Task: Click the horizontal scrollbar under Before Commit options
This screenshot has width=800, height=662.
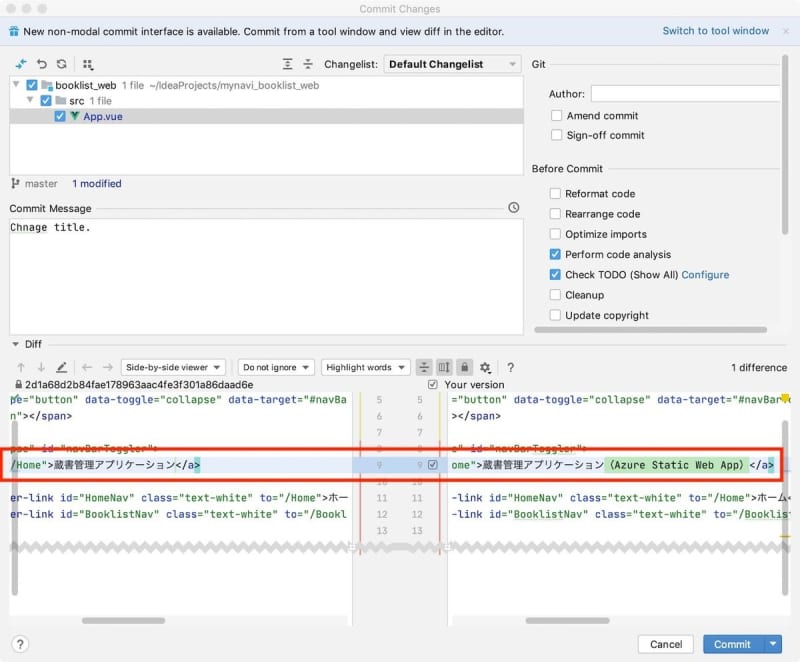Action: coord(651,329)
